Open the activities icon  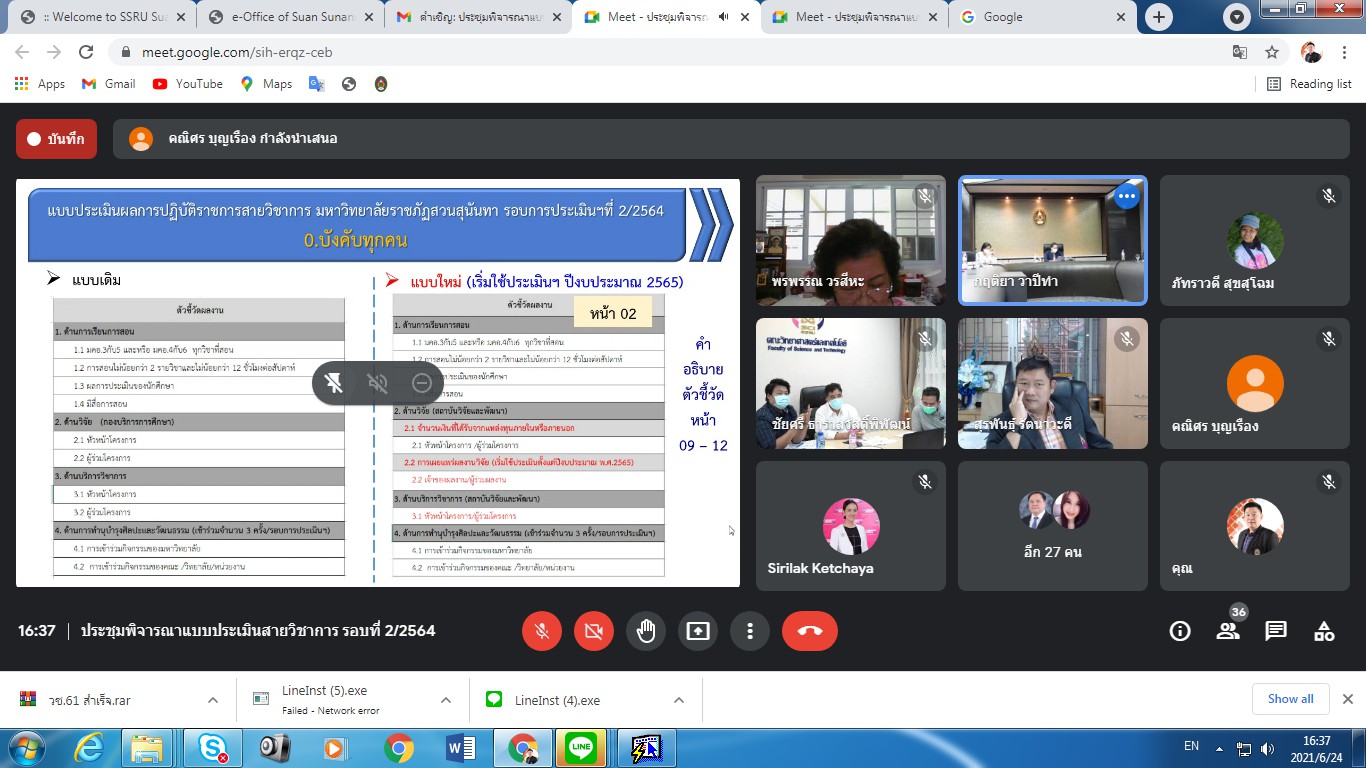pyautogui.click(x=1324, y=631)
